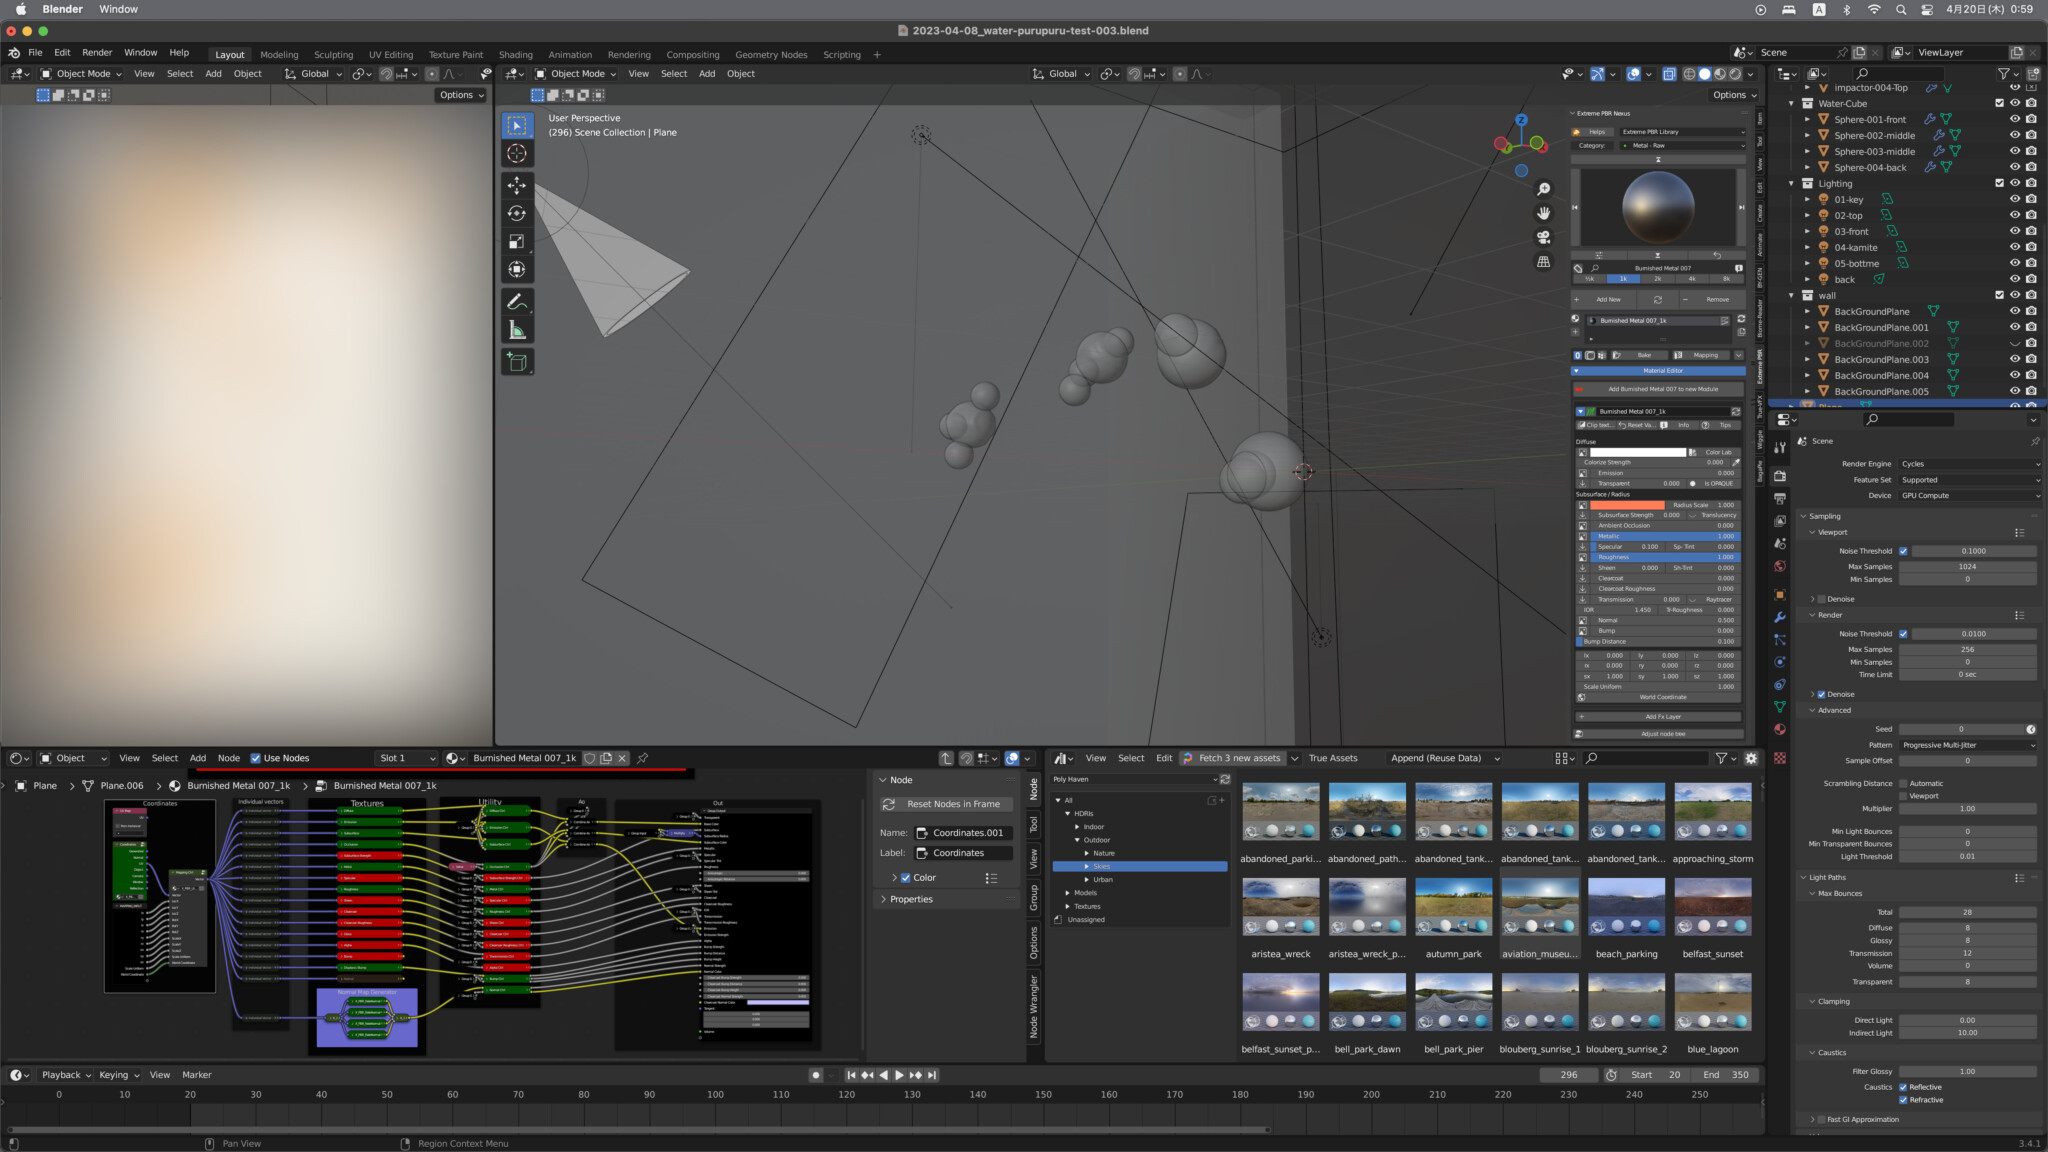Click the Add New button in the Extreme PBR panel

coord(1607,299)
